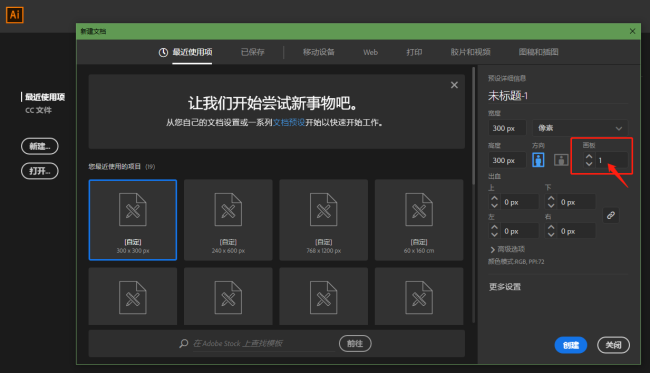The height and width of the screenshot is (373, 650).
Task: Click the artboard number field
Action: click(612, 160)
